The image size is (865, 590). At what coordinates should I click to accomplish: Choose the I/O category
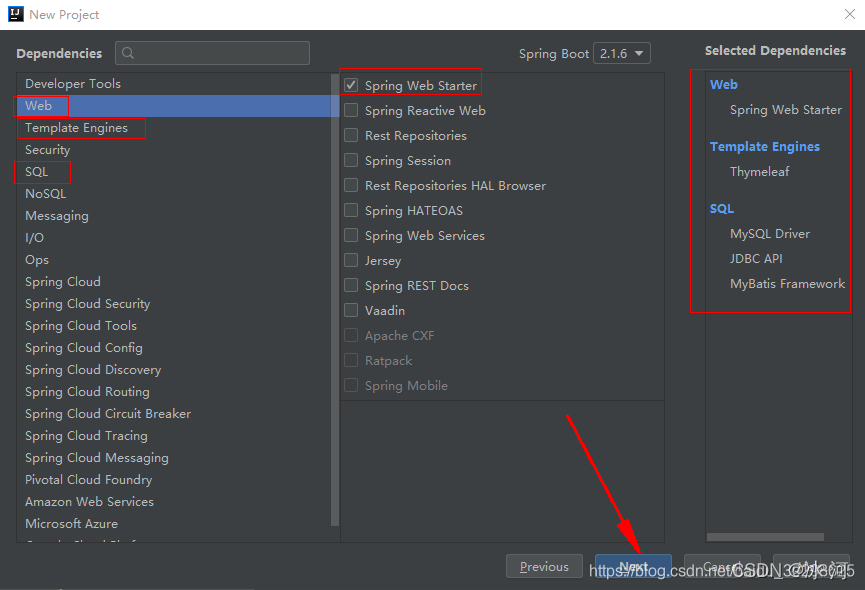click(174, 238)
